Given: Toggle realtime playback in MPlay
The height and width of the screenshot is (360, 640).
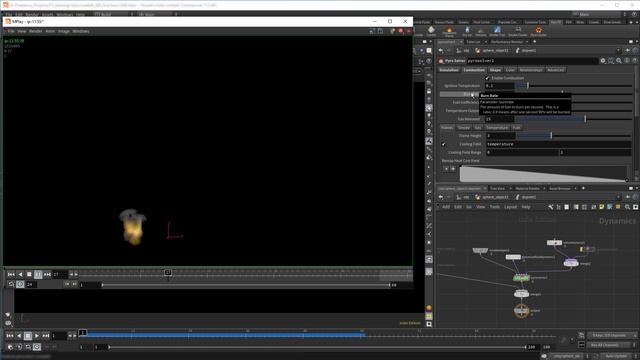Looking at the screenshot, I should pos(20,284).
